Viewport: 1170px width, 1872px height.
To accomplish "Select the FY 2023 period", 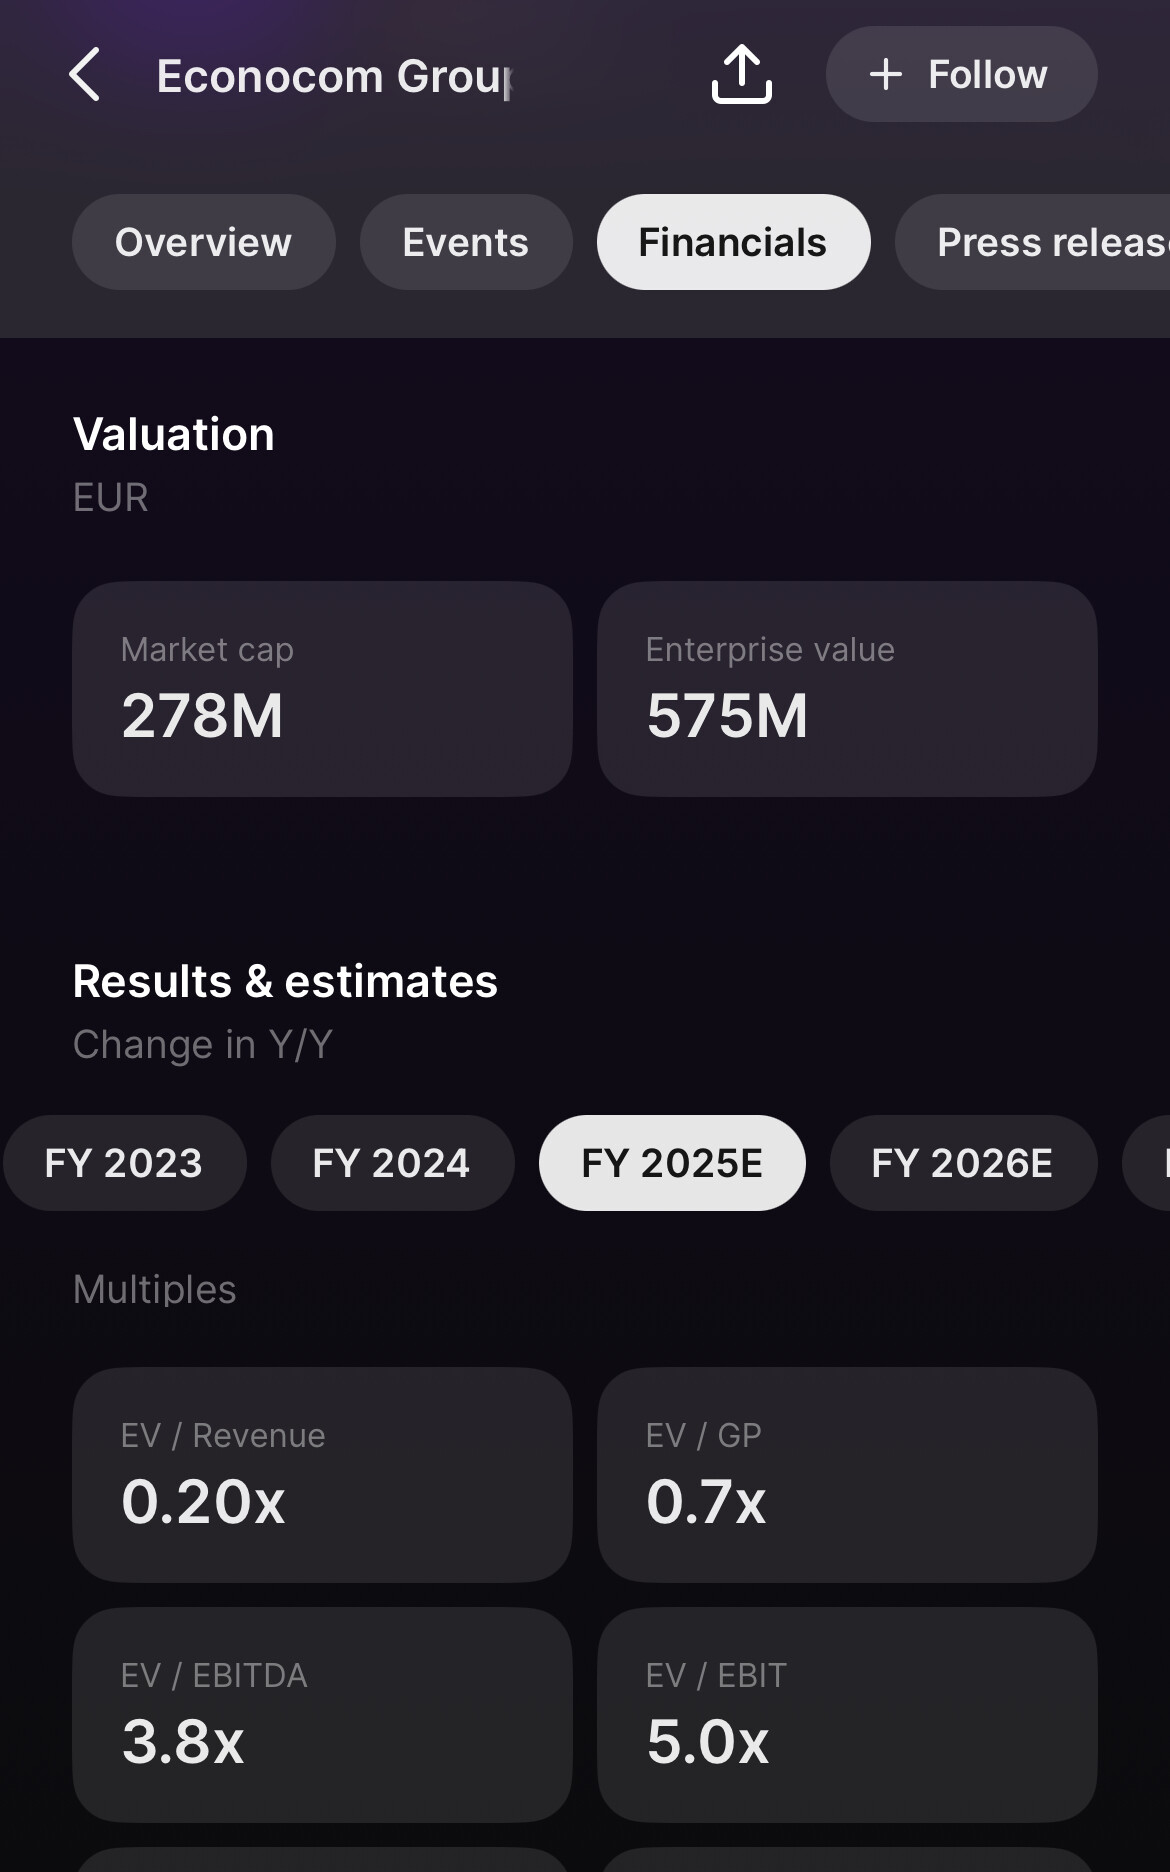I will (124, 1163).
